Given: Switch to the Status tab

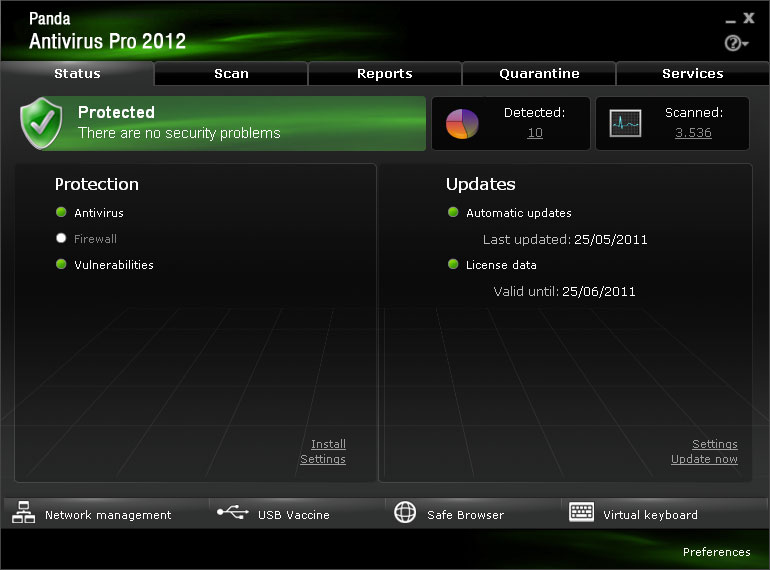Looking at the screenshot, I should click(77, 74).
